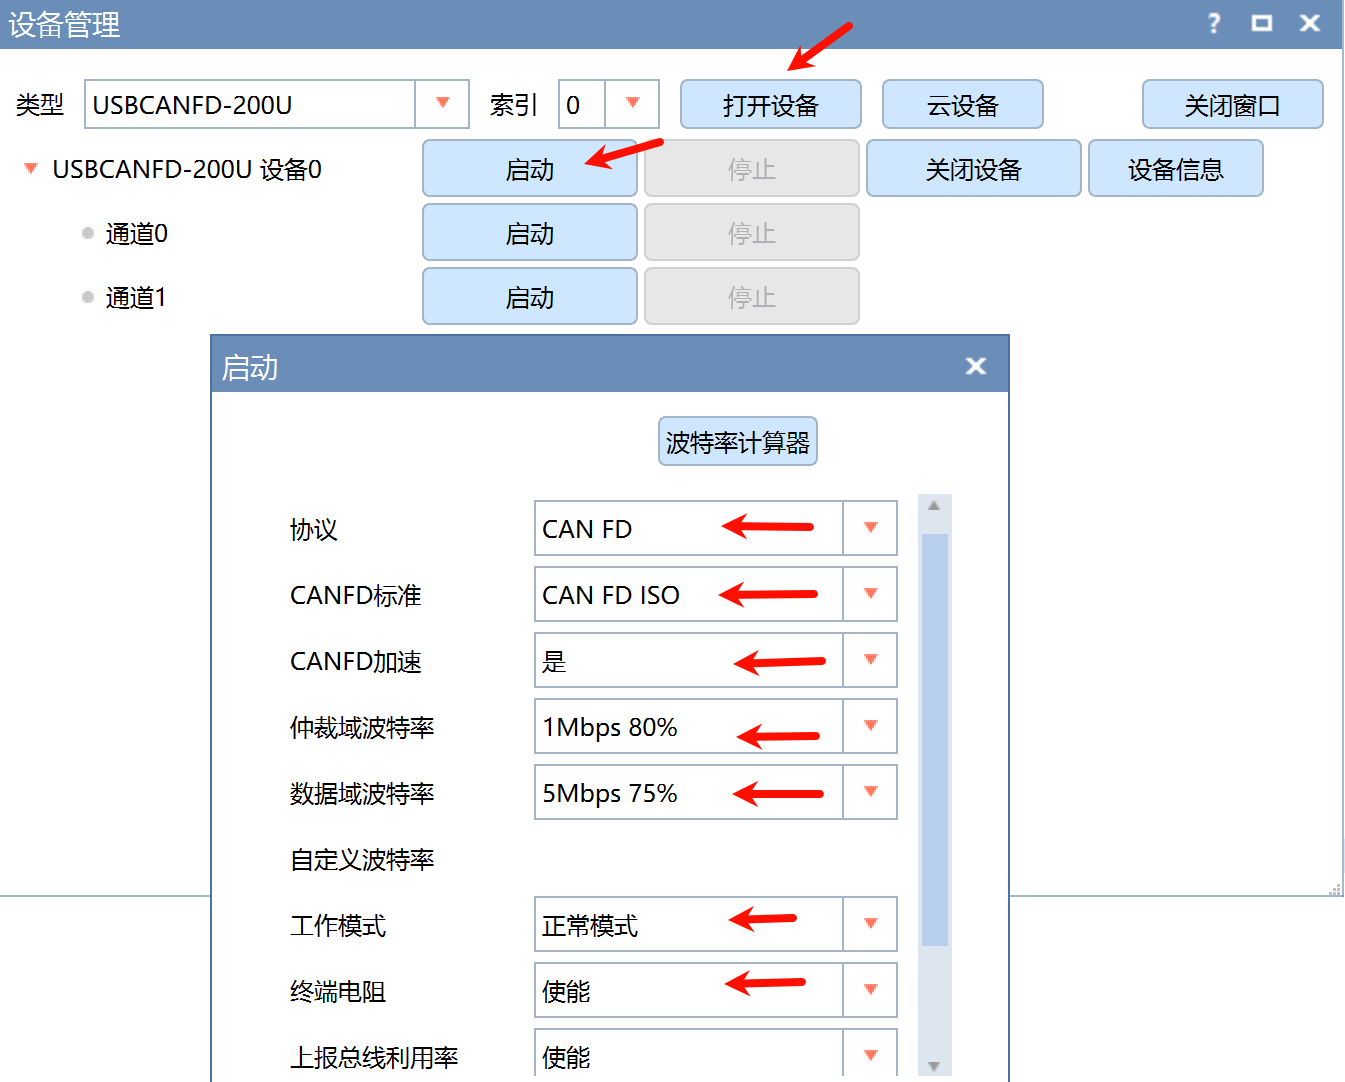Open the CANFD加速 dropdown
The height and width of the screenshot is (1082, 1345).
pyautogui.click(x=870, y=660)
